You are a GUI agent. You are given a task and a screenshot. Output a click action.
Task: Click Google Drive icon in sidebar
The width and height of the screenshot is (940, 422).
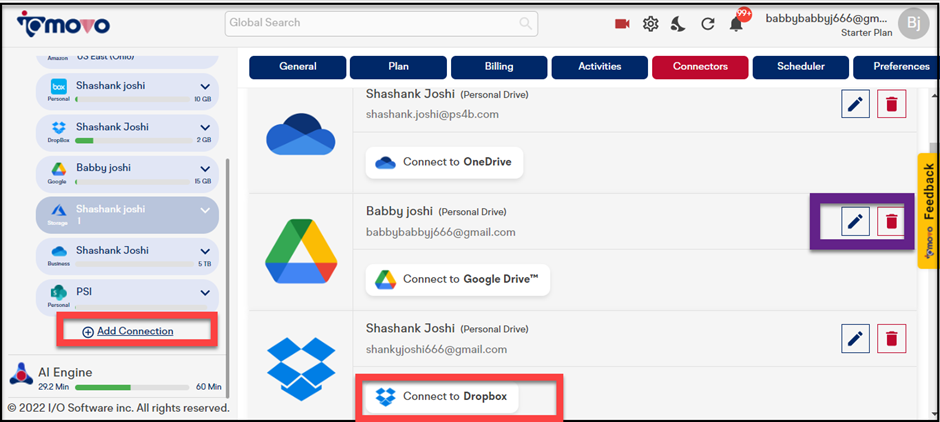[x=59, y=169]
